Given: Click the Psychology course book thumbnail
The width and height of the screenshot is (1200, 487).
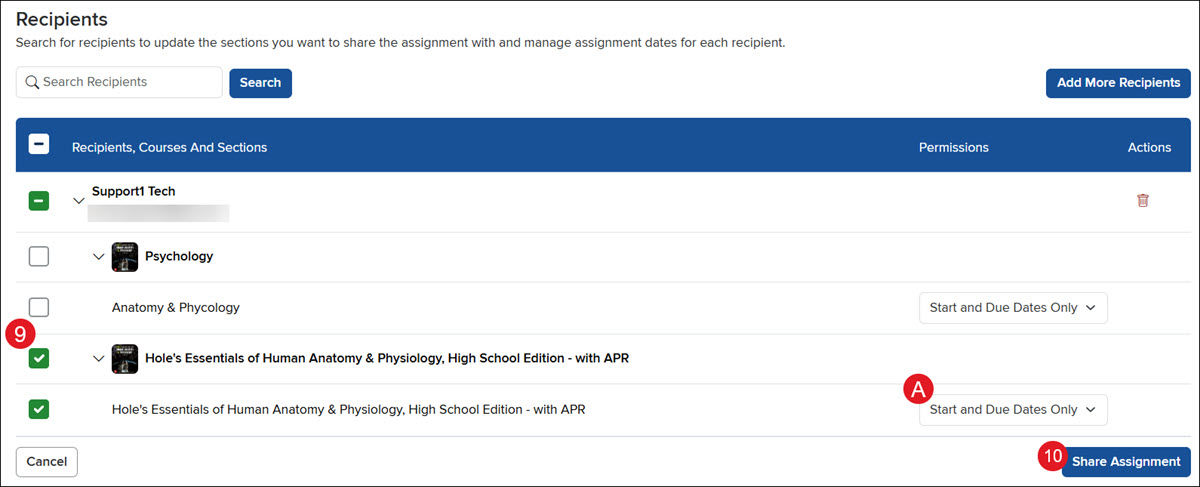Looking at the screenshot, I should [x=125, y=257].
